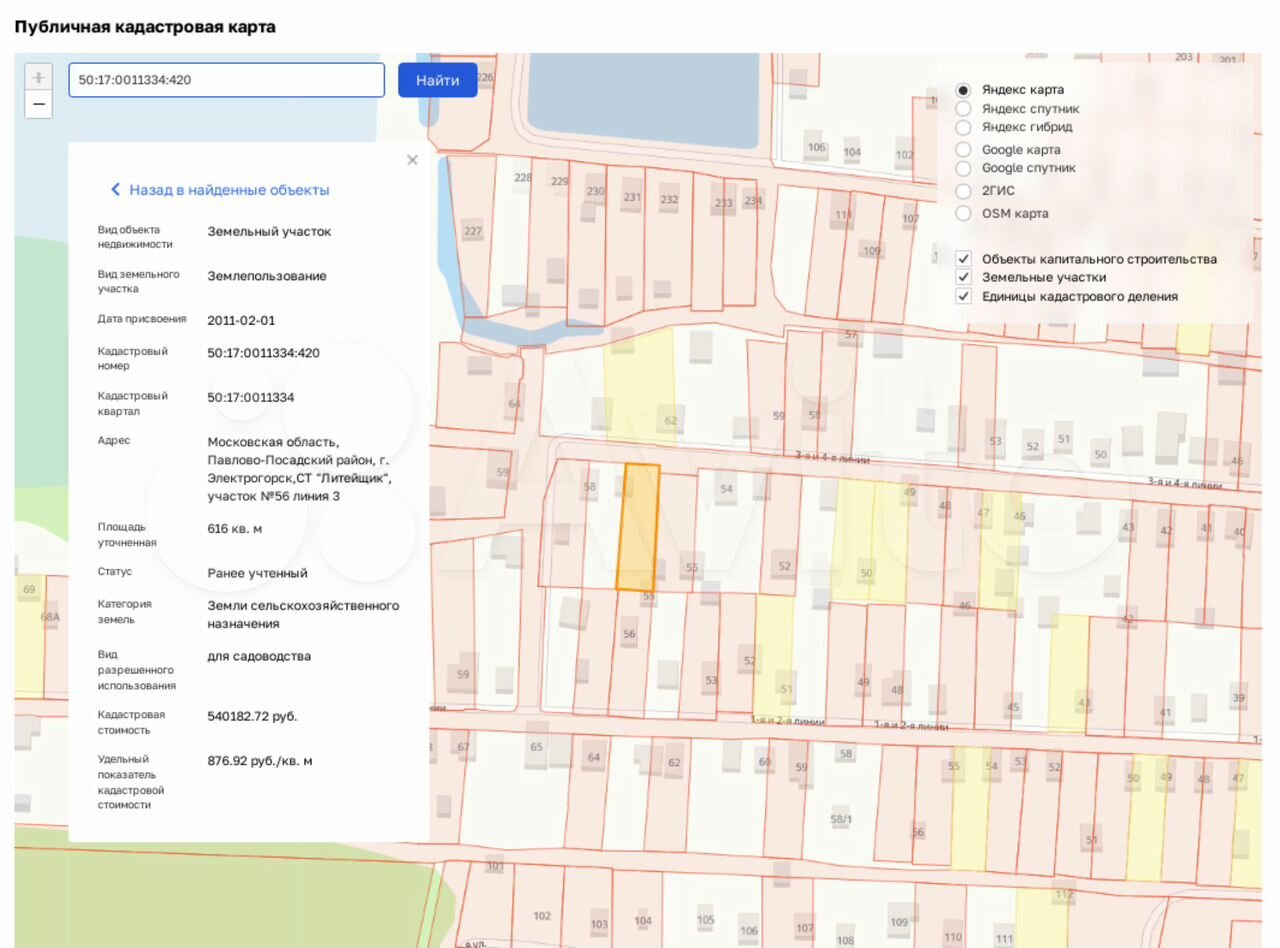Viewport: 1280px width, 948px height.
Task: Toggle Объекты капитального строительства checkbox
Action: tap(964, 259)
